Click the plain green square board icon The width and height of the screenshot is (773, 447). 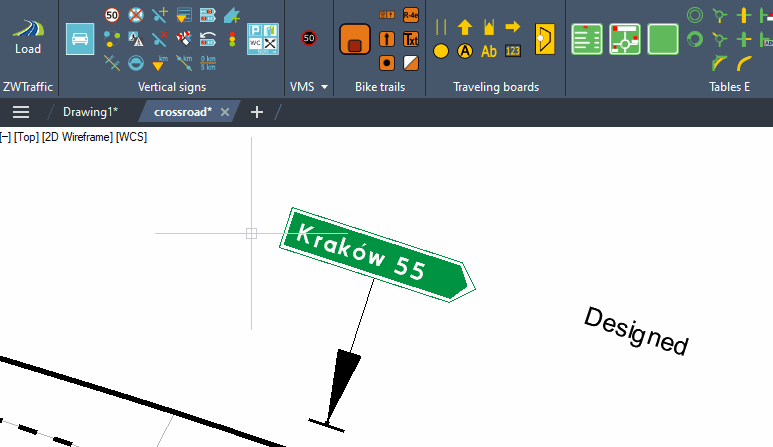point(663,39)
